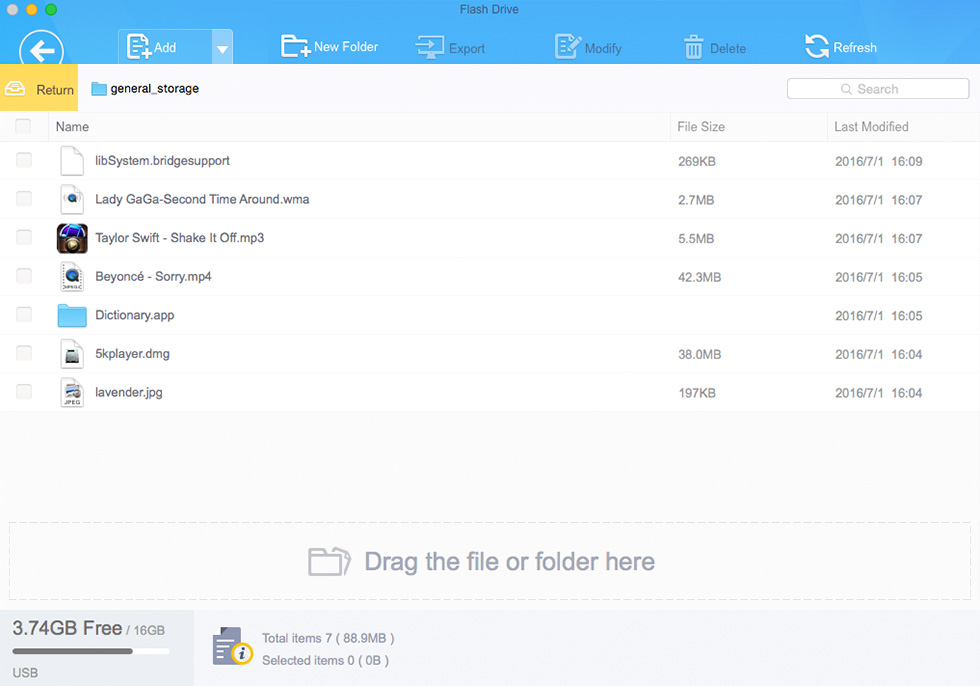
Task: Toggle the select-all checkbox in header
Action: [x=23, y=126]
